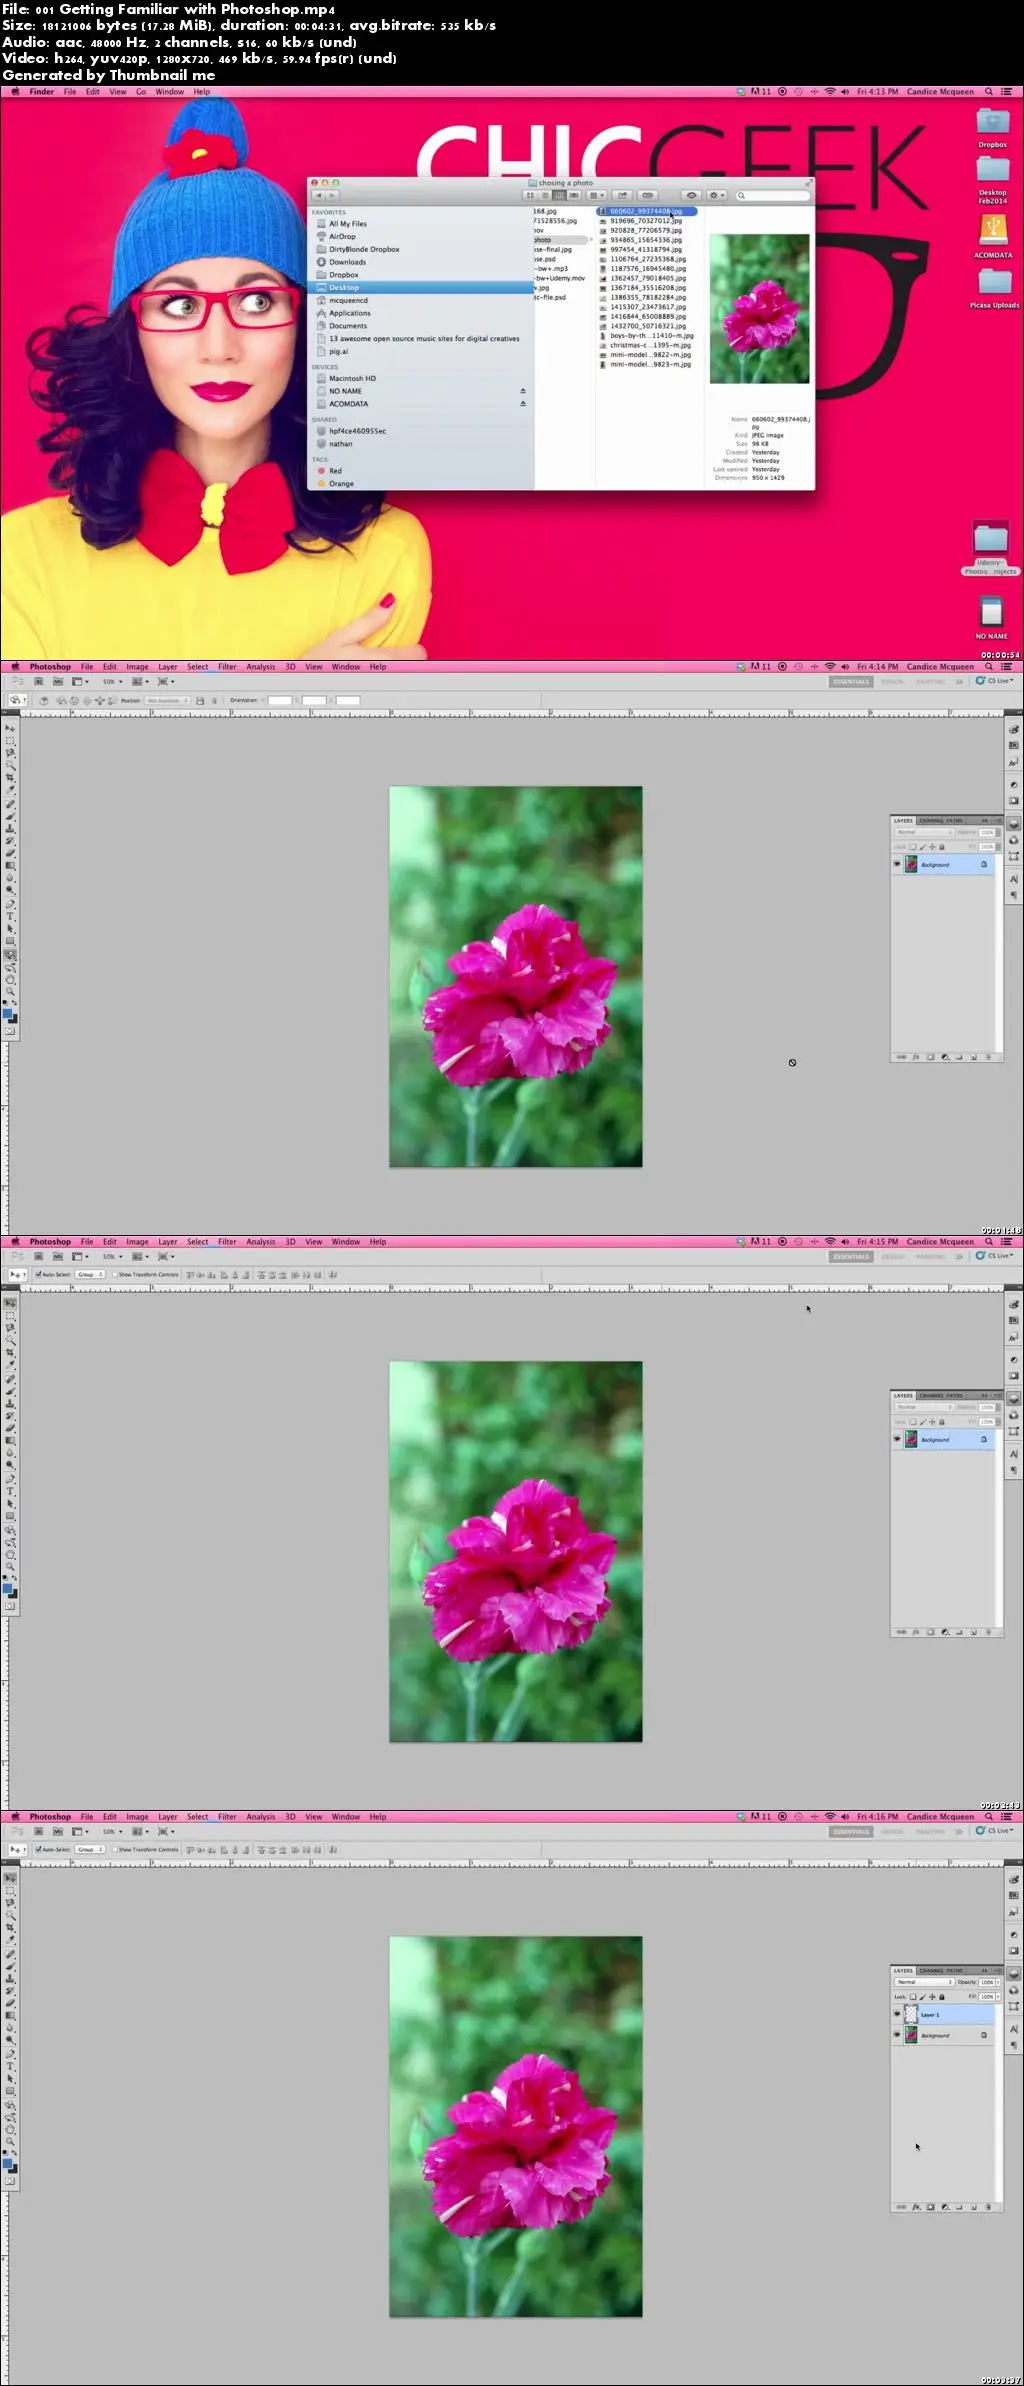Image resolution: width=1024 pixels, height=2386 pixels.
Task: Open Downloads in Finder sidebar
Action: 347,262
